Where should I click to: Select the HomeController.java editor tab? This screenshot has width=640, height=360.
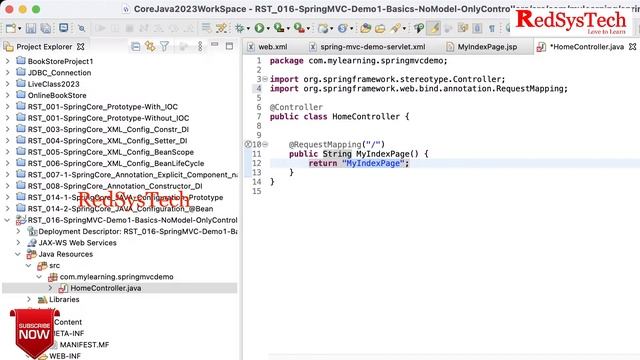pyautogui.click(x=587, y=47)
